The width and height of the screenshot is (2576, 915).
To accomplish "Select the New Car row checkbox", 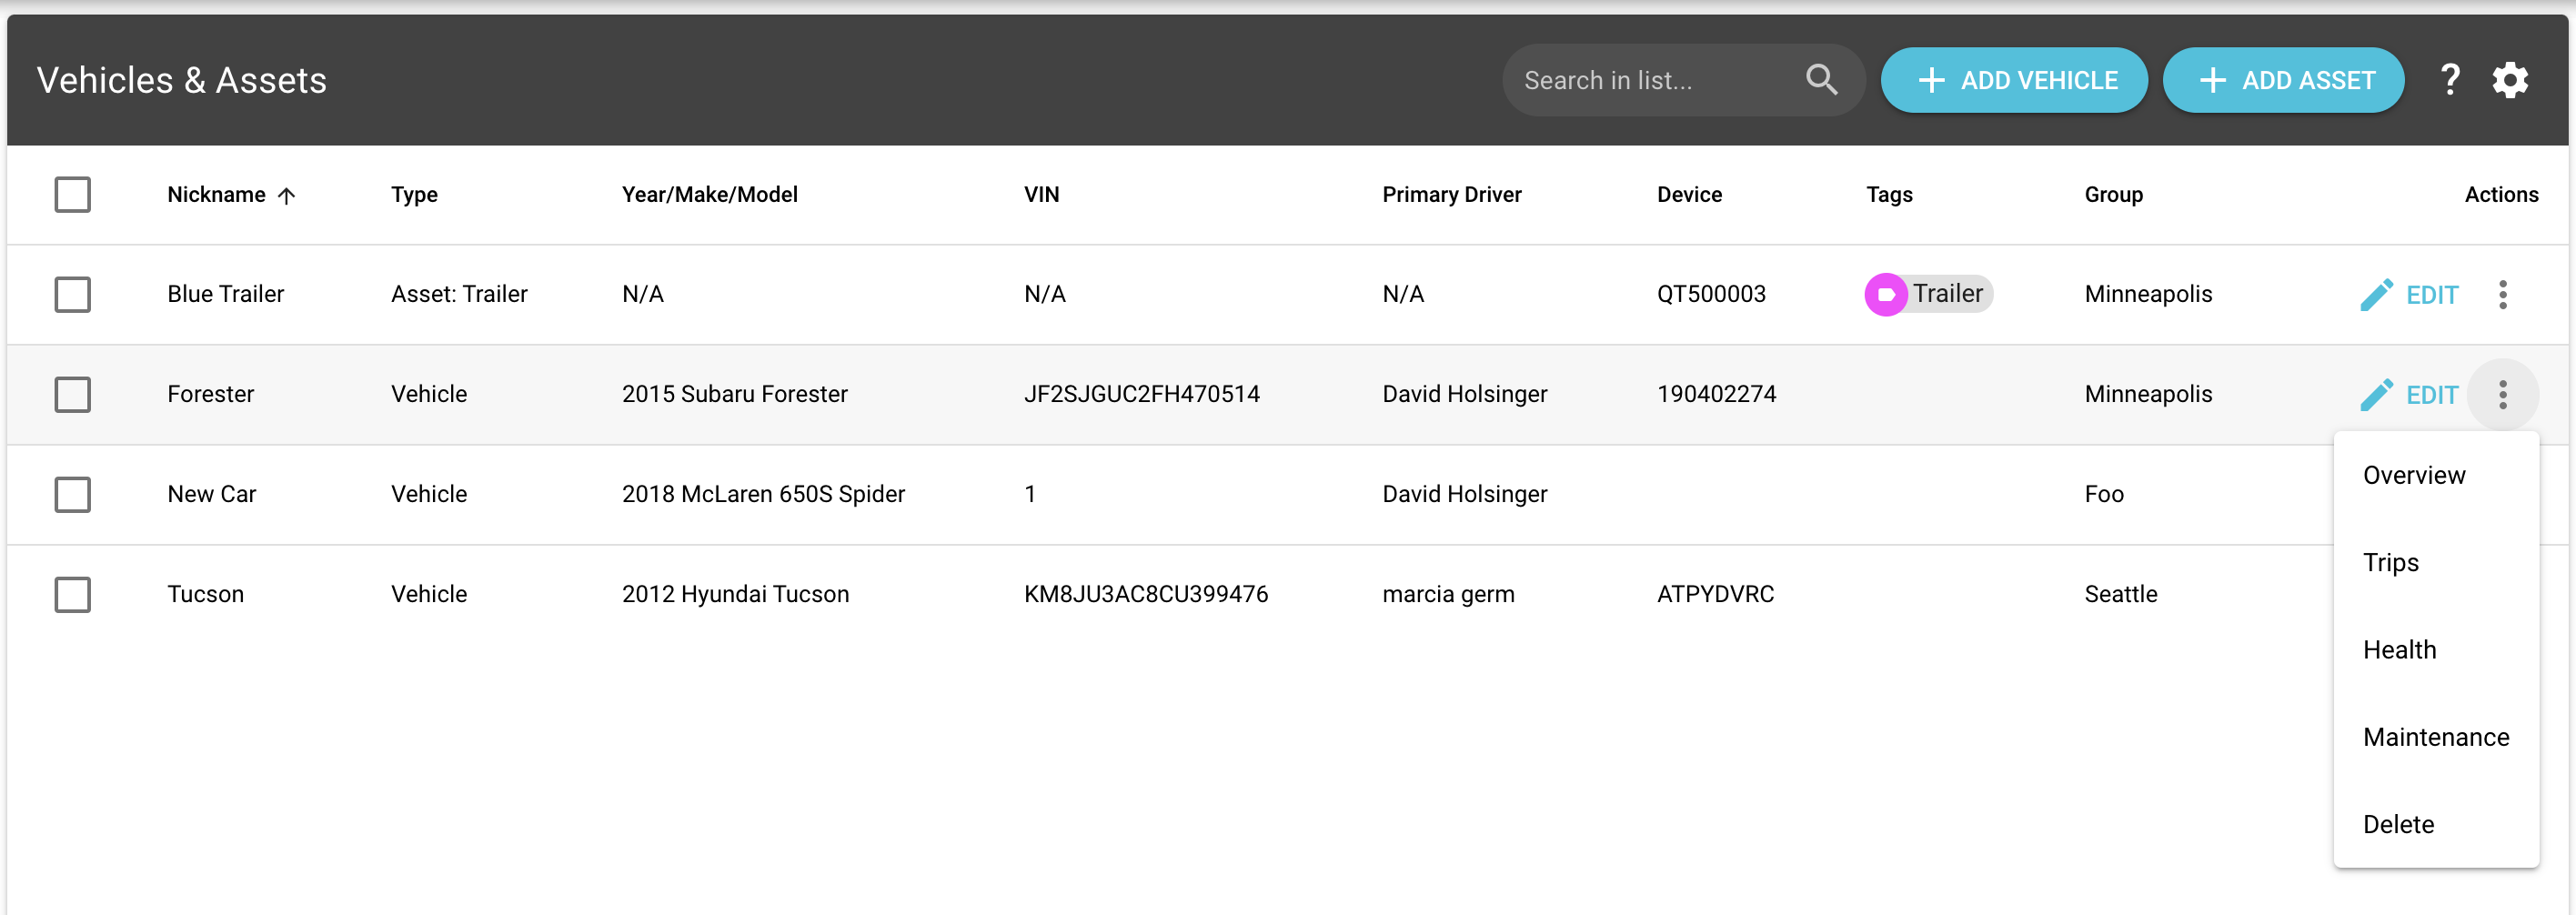I will [72, 494].
